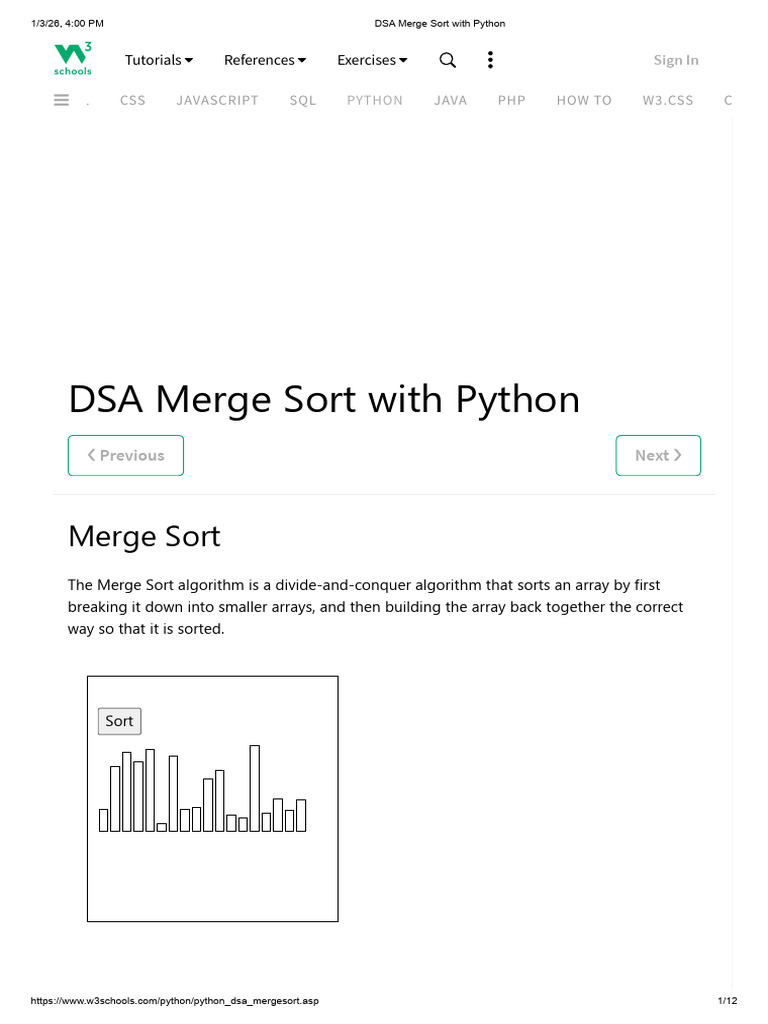Expand the Tutorials dropdown
Viewport: 768px width, 1024px height.
pos(159,60)
